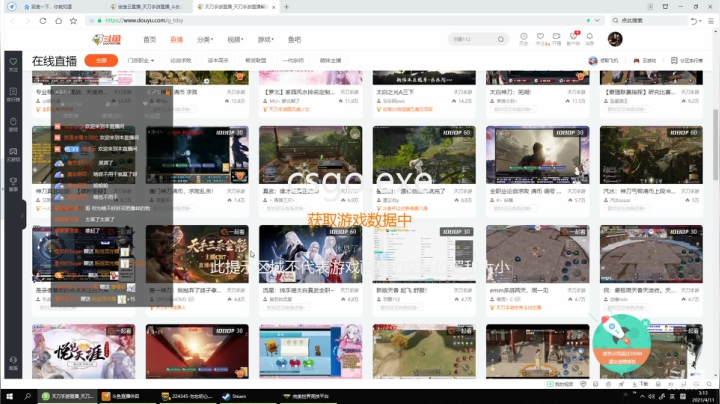Expand the 游戏 games menu
The width and height of the screenshot is (720, 404).
click(265, 39)
